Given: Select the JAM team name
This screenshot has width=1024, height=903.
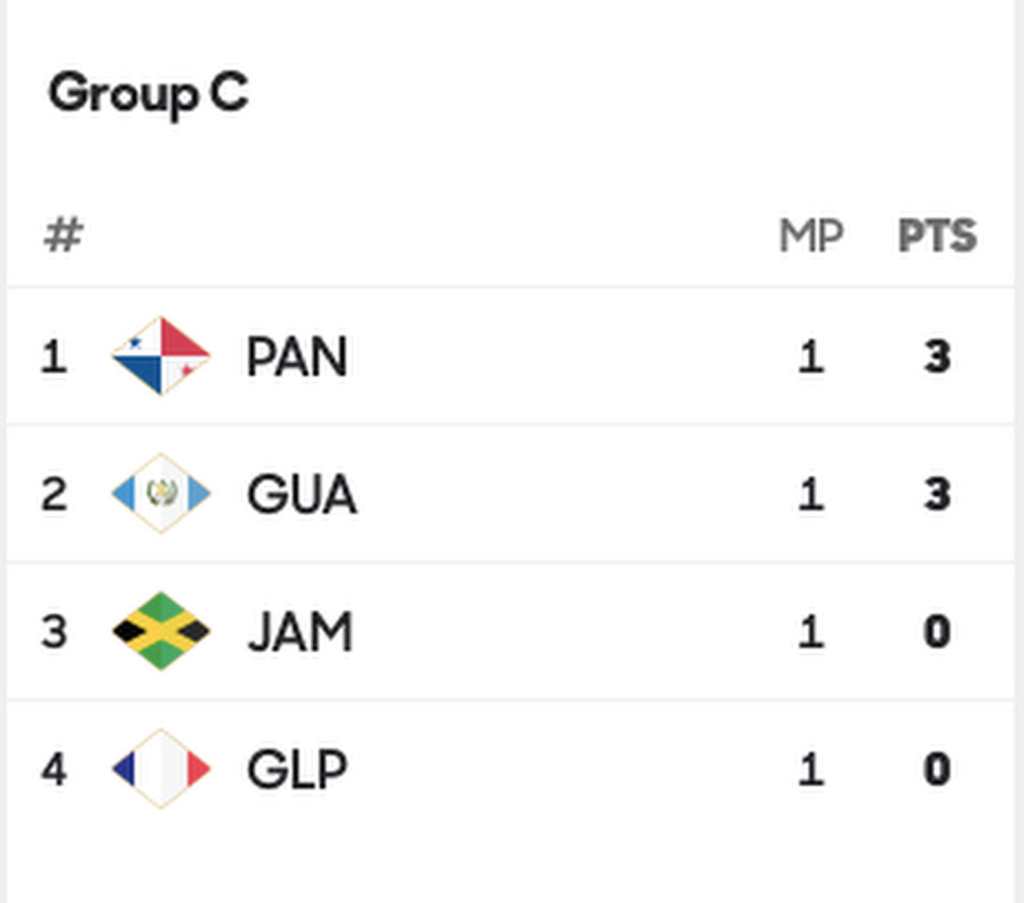Looking at the screenshot, I should [x=299, y=632].
